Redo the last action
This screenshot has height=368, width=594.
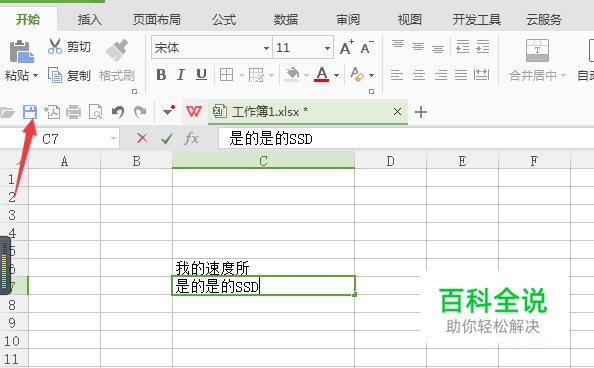coord(140,112)
